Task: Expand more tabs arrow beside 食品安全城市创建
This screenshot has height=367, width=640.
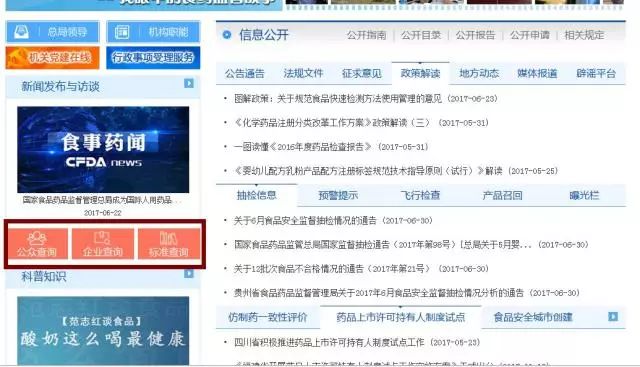Action: [x=613, y=316]
